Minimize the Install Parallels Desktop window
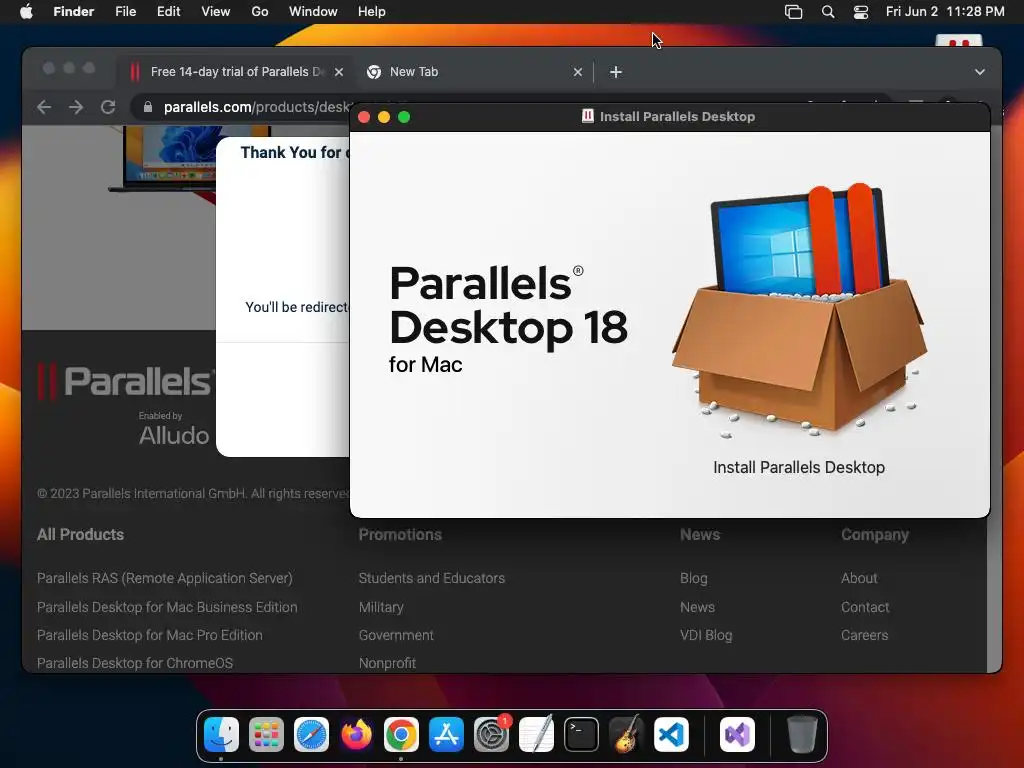Image resolution: width=1024 pixels, height=768 pixels. 384,117
